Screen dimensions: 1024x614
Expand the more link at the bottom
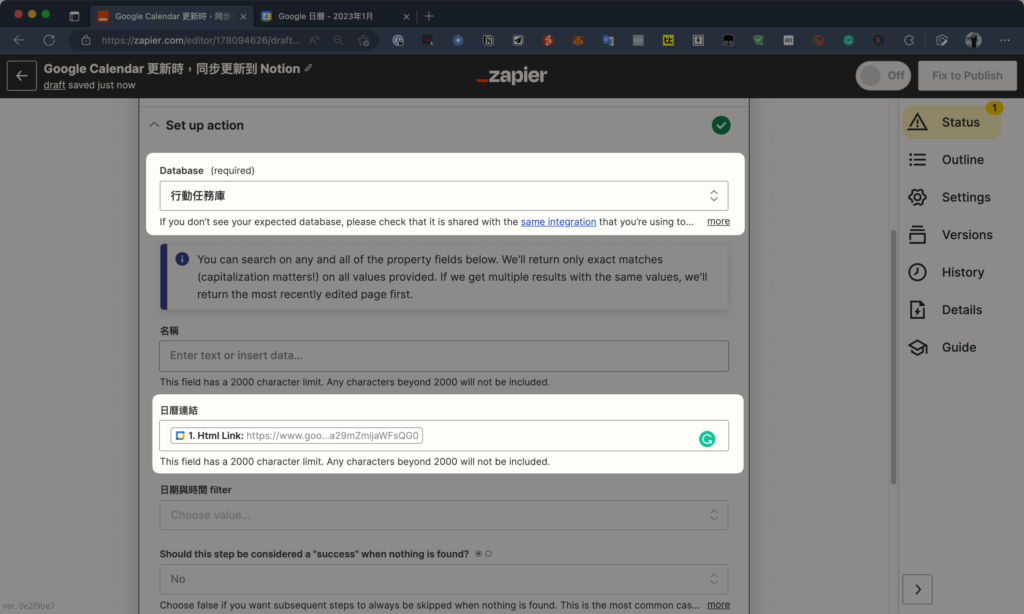pos(718,605)
